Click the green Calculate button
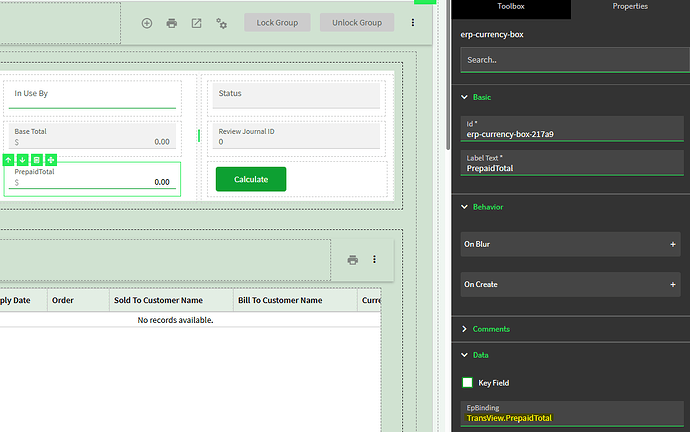The width and height of the screenshot is (690, 432). 251,179
